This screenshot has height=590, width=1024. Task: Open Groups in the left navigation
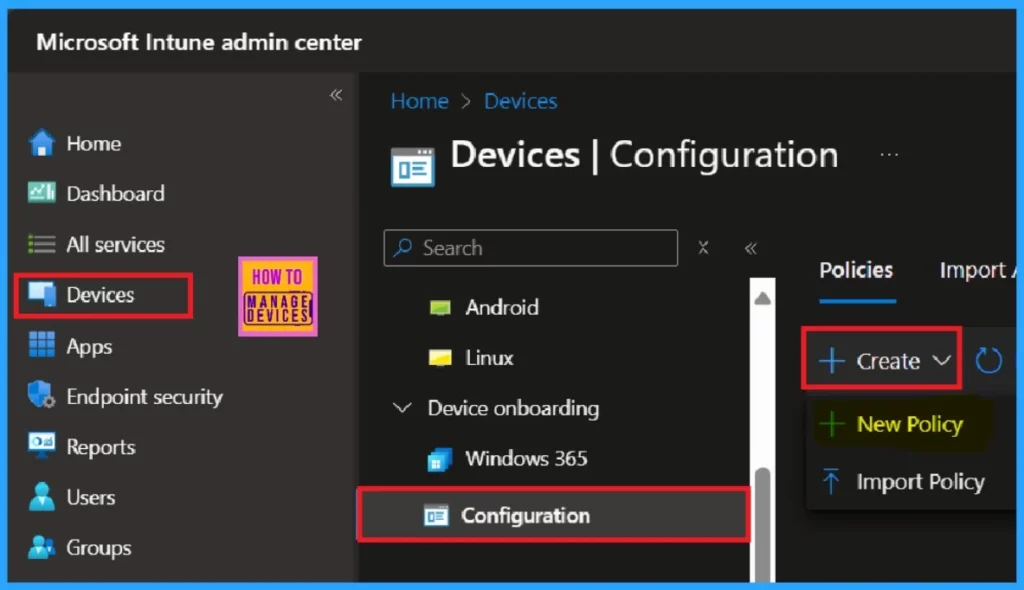[x=99, y=548]
